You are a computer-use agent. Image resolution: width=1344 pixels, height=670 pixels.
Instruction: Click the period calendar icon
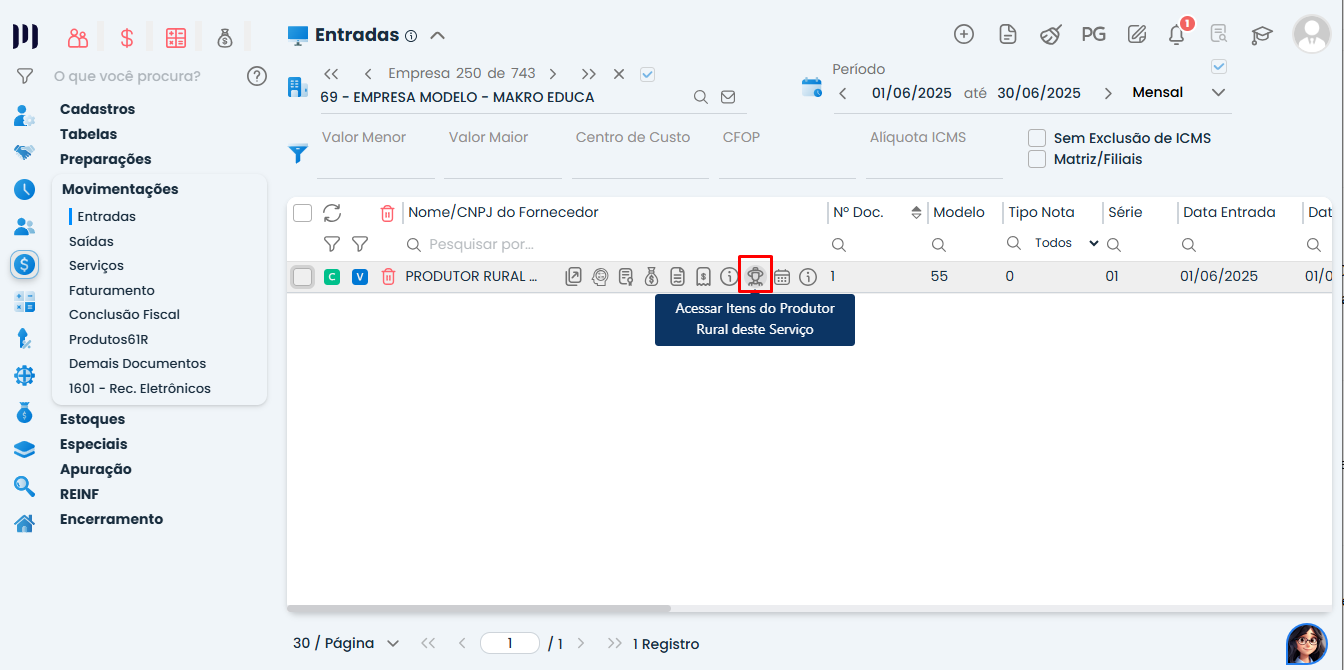[812, 87]
